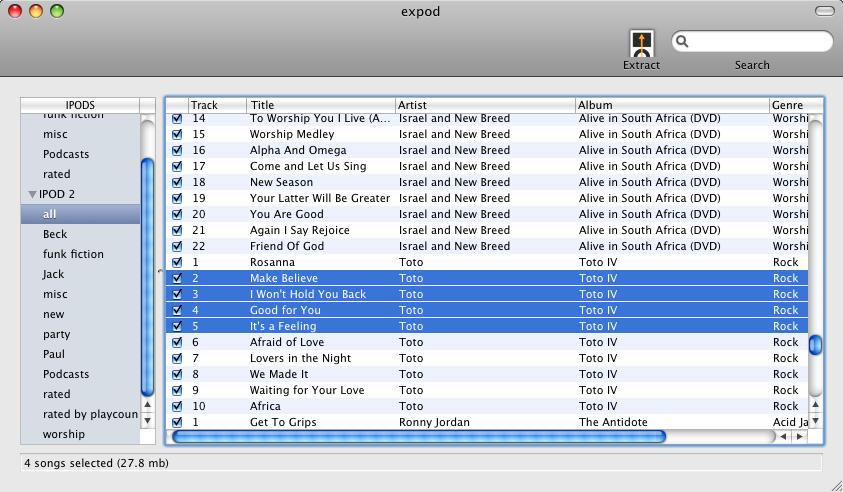Click the selected song 'Good for You'

pos(285,310)
